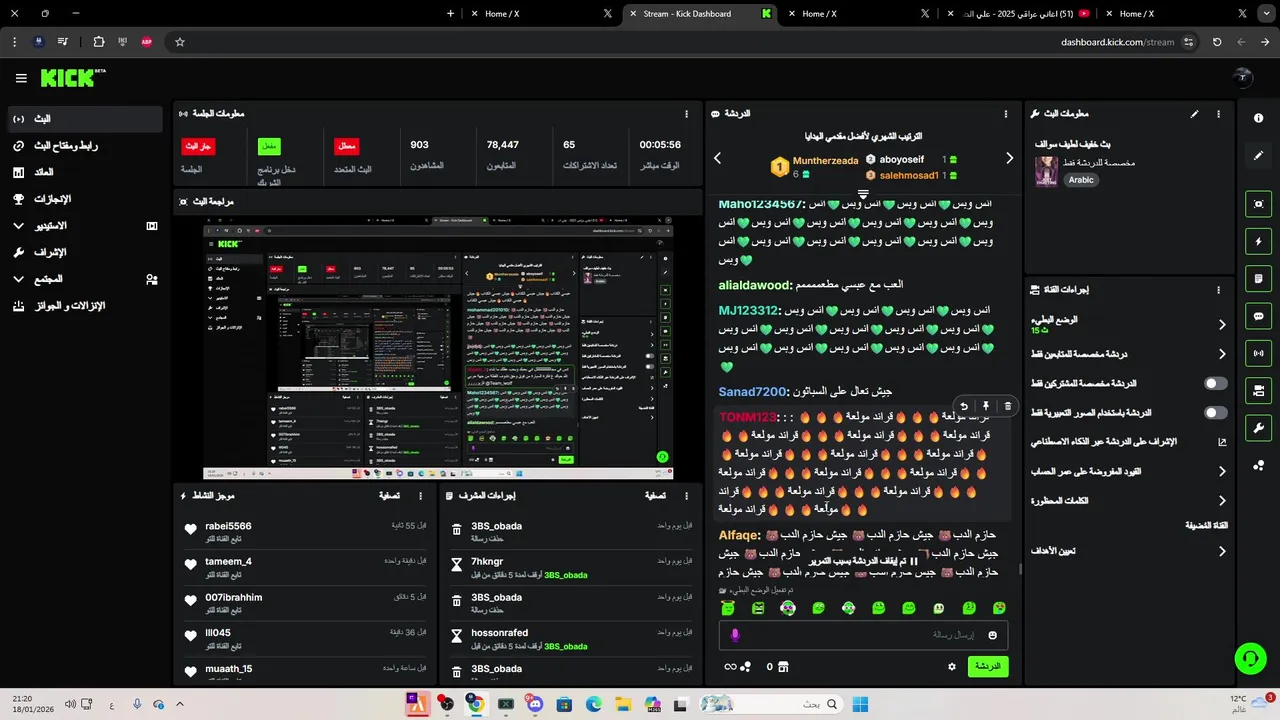Expand the banned words setting
The image size is (1280, 720).
tap(1222, 500)
